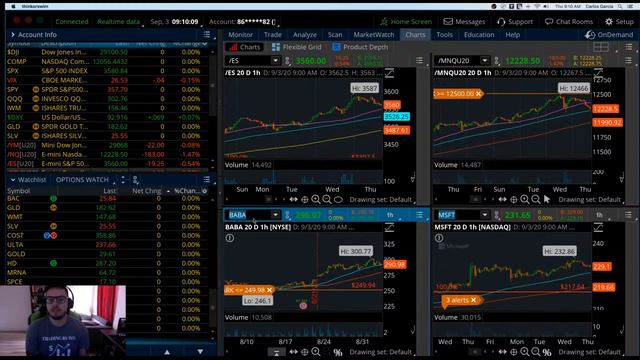The image size is (640, 360).
Task: Zoom out on the /MNQU20 chart
Action: [536, 200]
